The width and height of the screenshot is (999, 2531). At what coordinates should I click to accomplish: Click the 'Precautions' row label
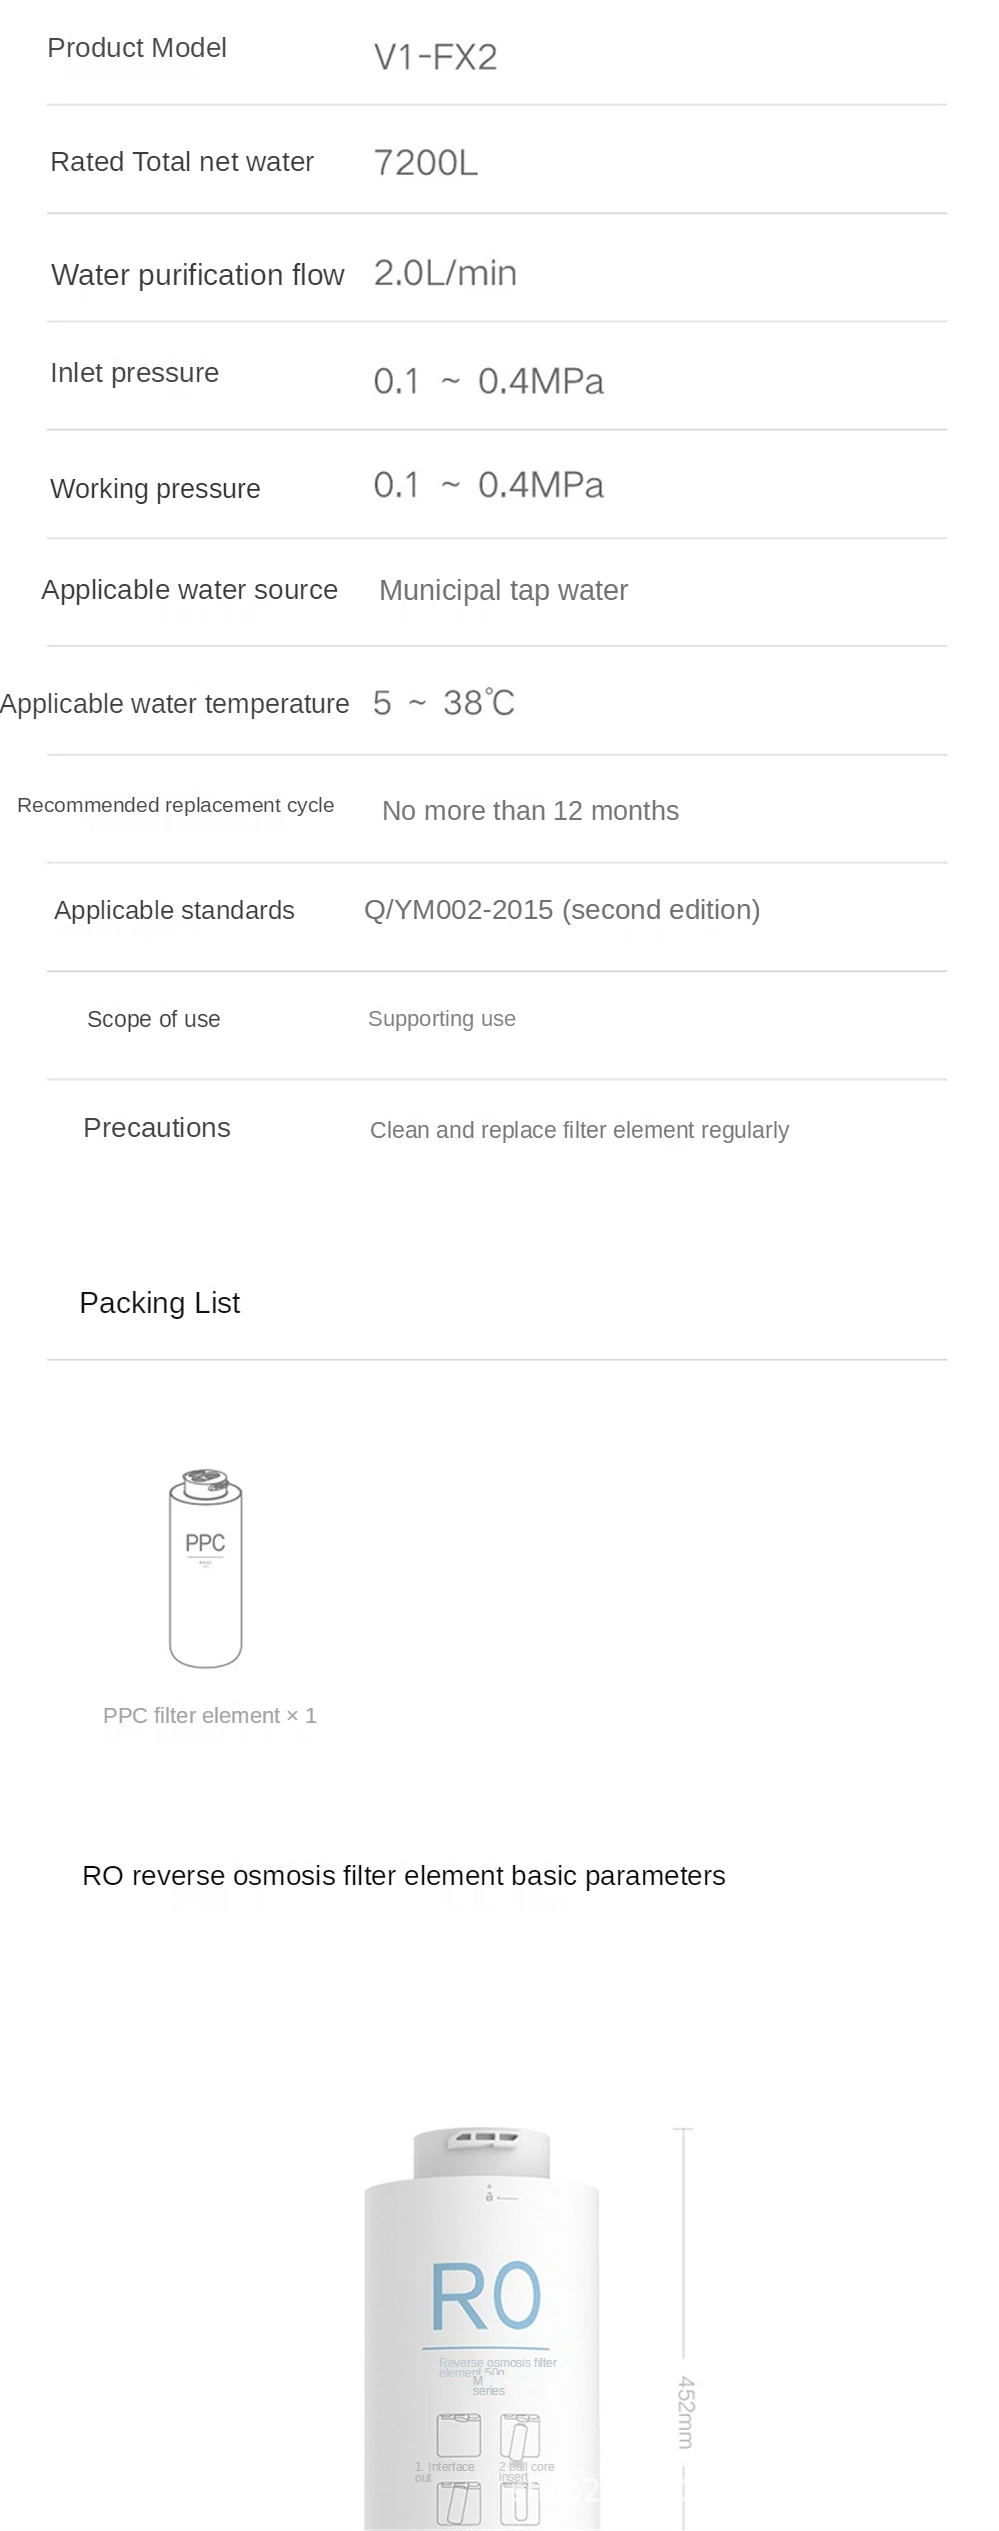coord(157,1128)
